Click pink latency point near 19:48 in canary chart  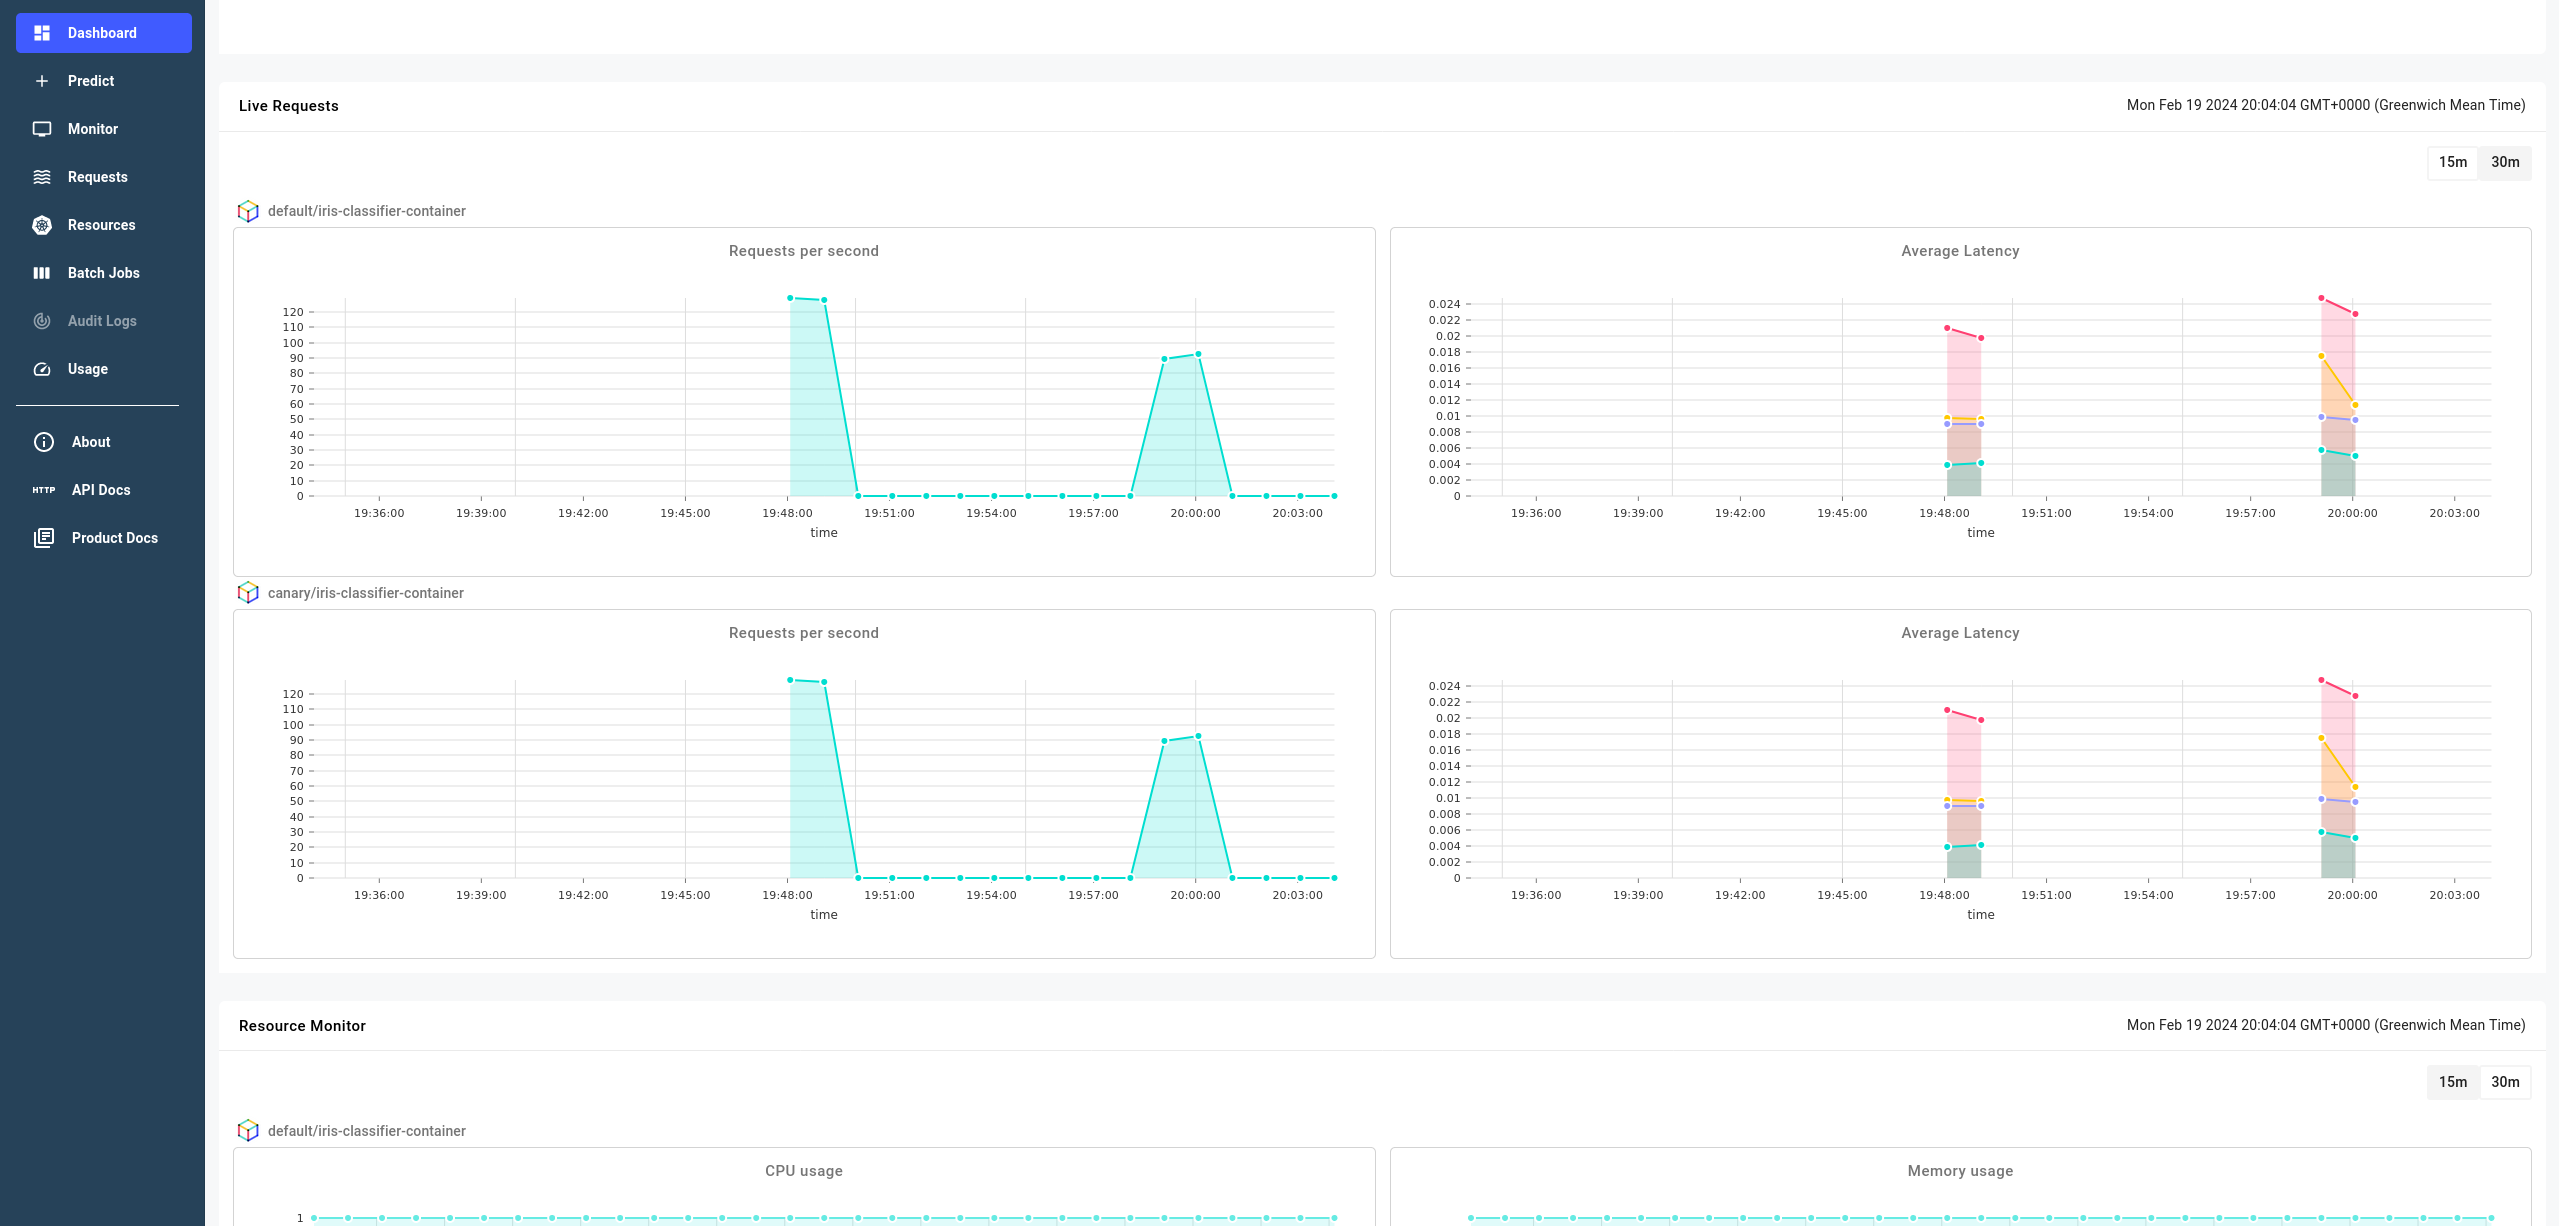click(1946, 710)
